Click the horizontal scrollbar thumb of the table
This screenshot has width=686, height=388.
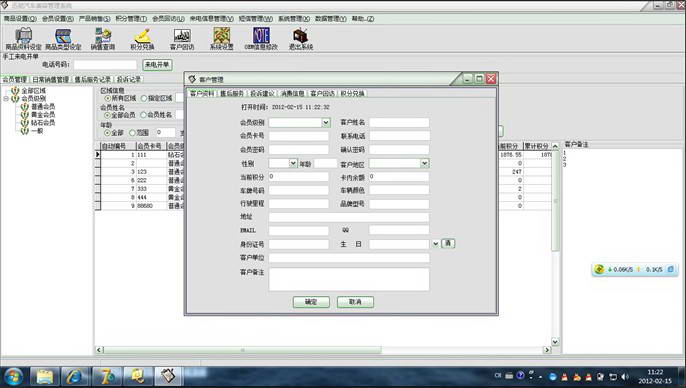(x=242, y=350)
